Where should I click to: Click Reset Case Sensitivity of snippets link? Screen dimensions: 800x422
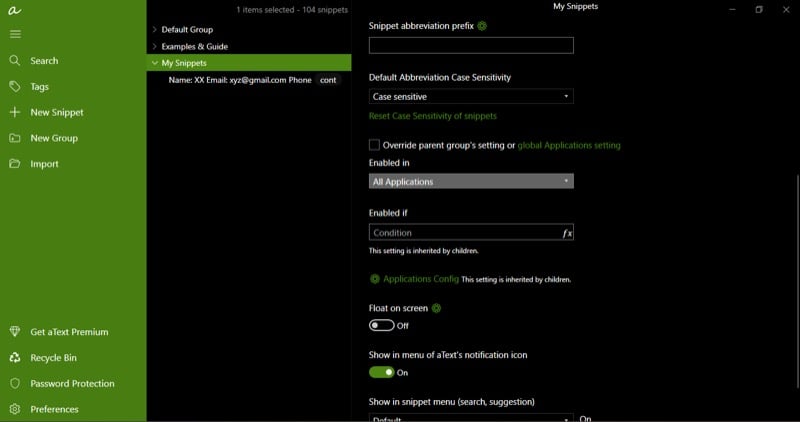(433, 116)
